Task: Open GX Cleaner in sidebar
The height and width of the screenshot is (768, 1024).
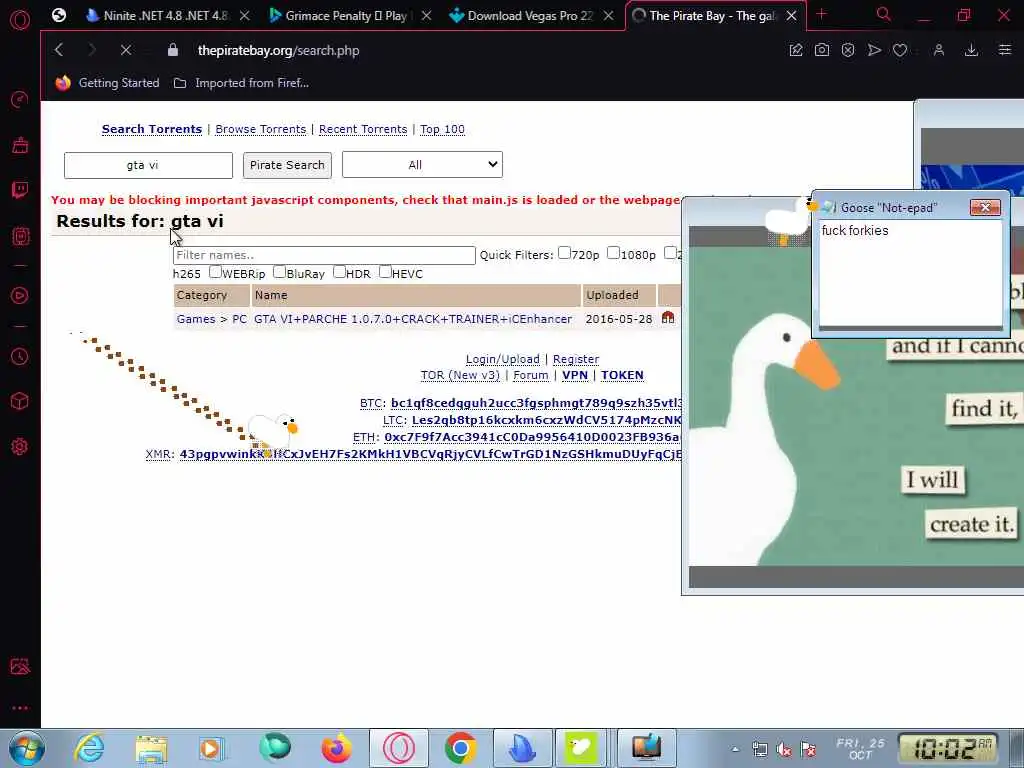Action: [x=20, y=145]
